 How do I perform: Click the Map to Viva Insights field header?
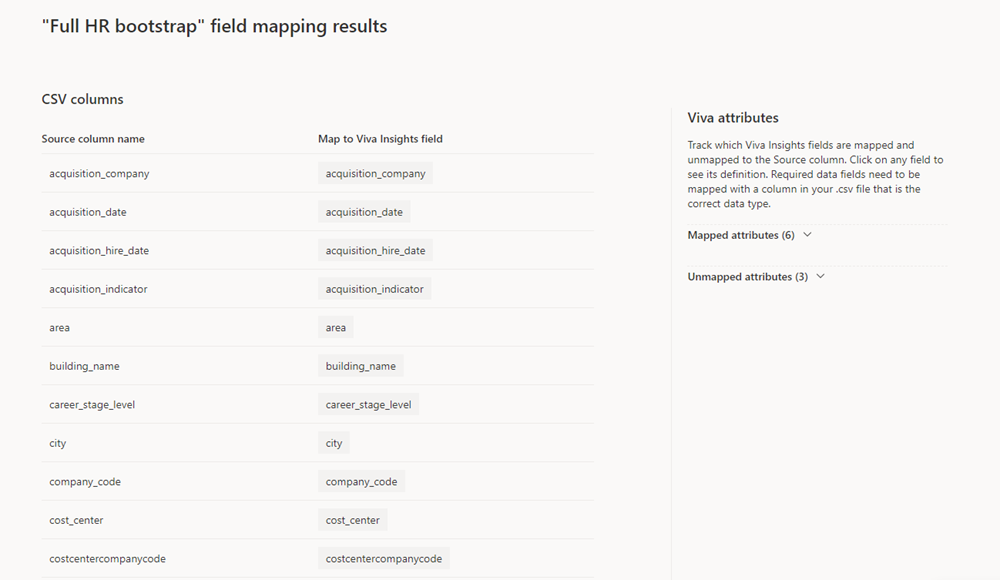click(x=380, y=138)
